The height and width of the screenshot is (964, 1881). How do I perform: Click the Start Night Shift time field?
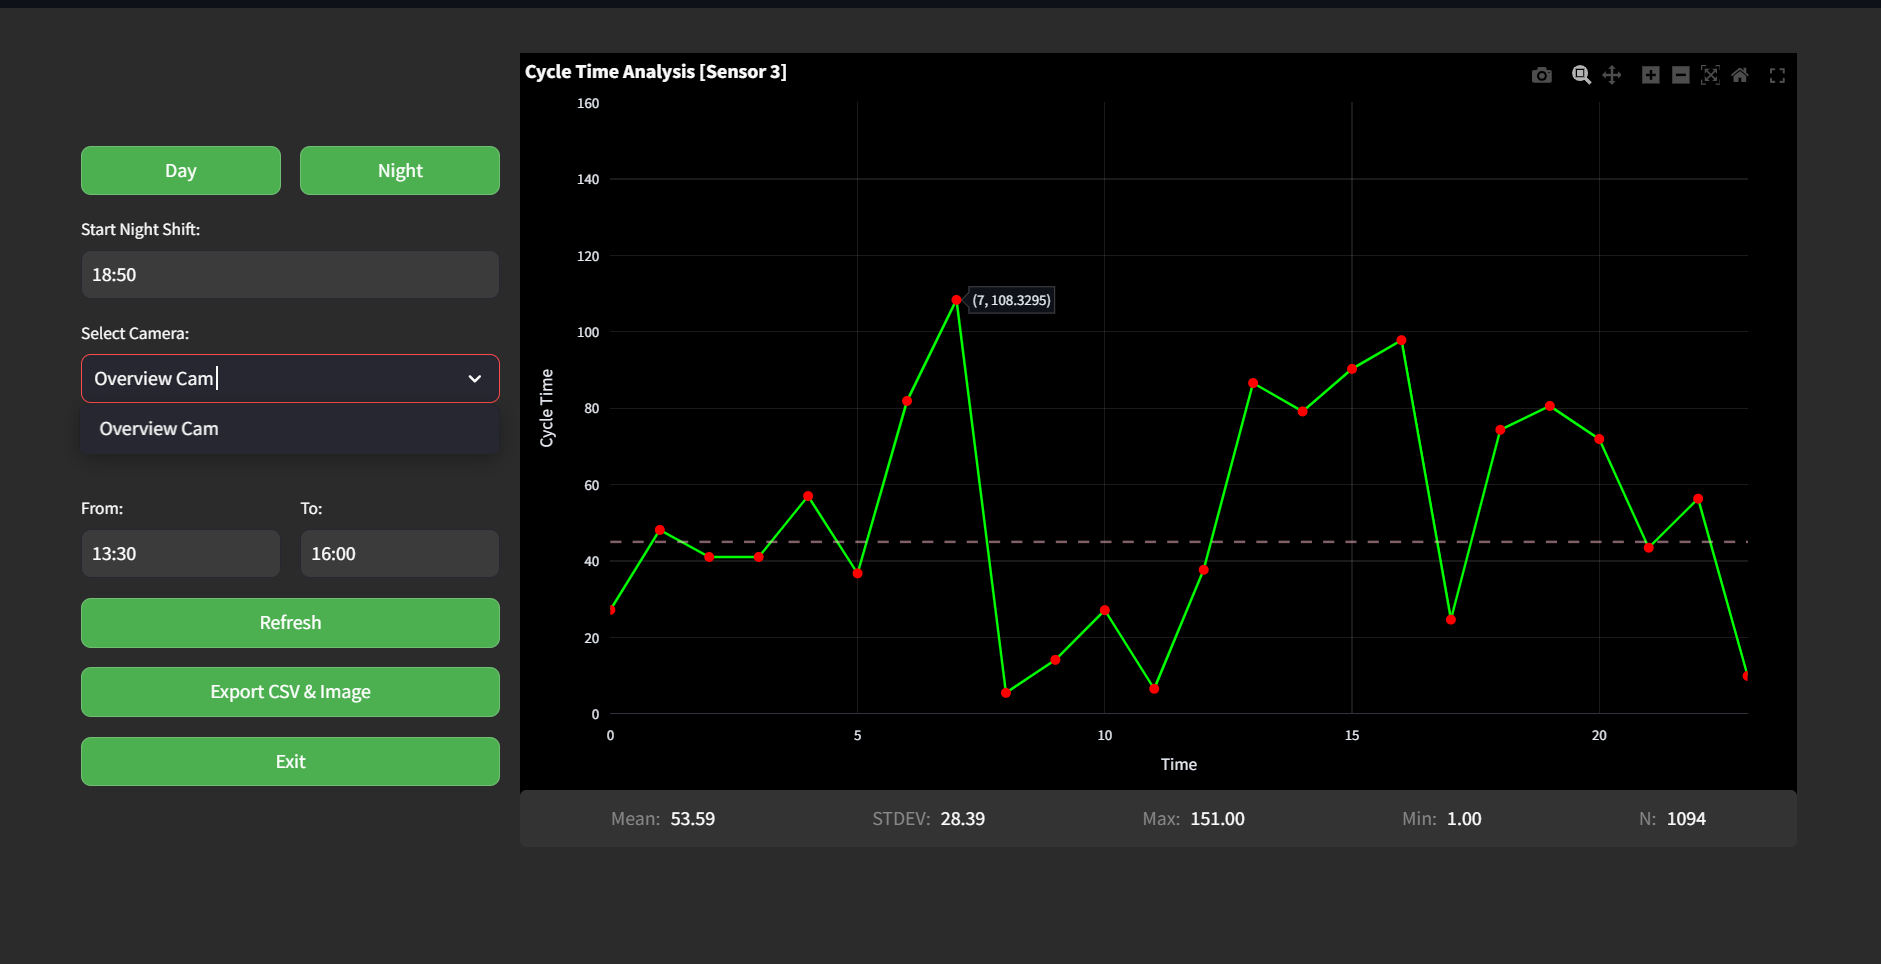290,275
